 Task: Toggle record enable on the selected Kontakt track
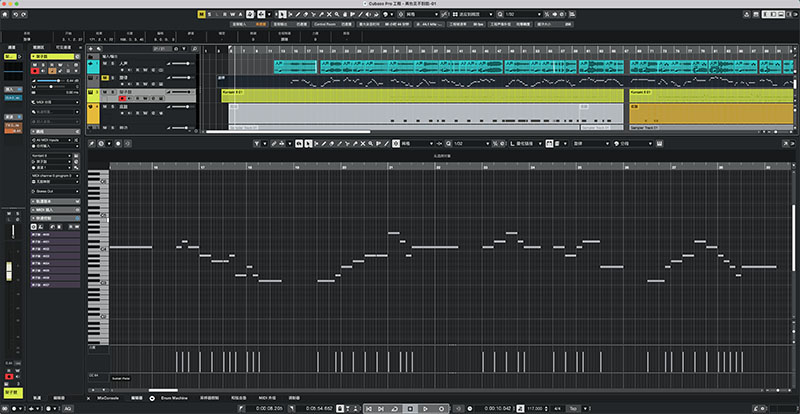(x=122, y=99)
